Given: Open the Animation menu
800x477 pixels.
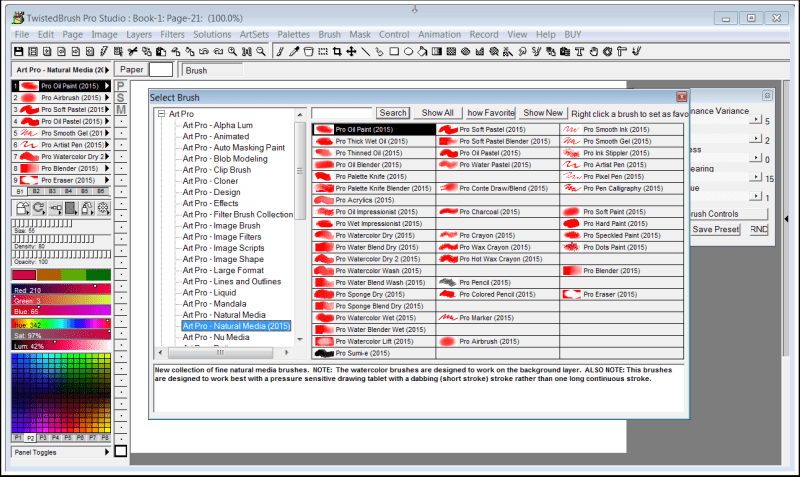Looking at the screenshot, I should point(439,34).
